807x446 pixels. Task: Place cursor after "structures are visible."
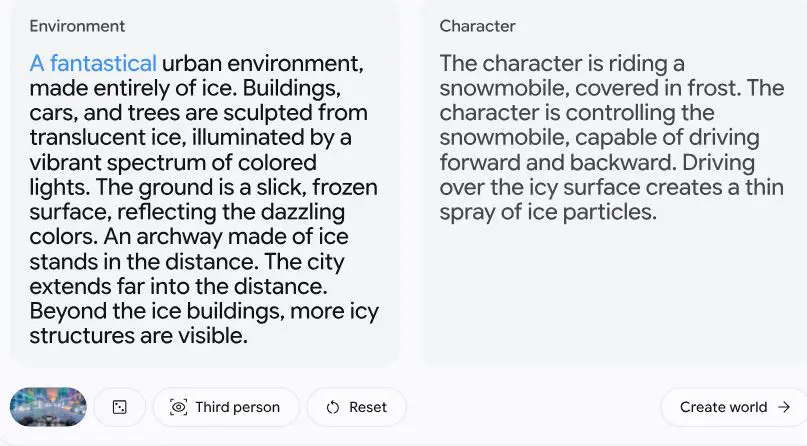(x=249, y=336)
